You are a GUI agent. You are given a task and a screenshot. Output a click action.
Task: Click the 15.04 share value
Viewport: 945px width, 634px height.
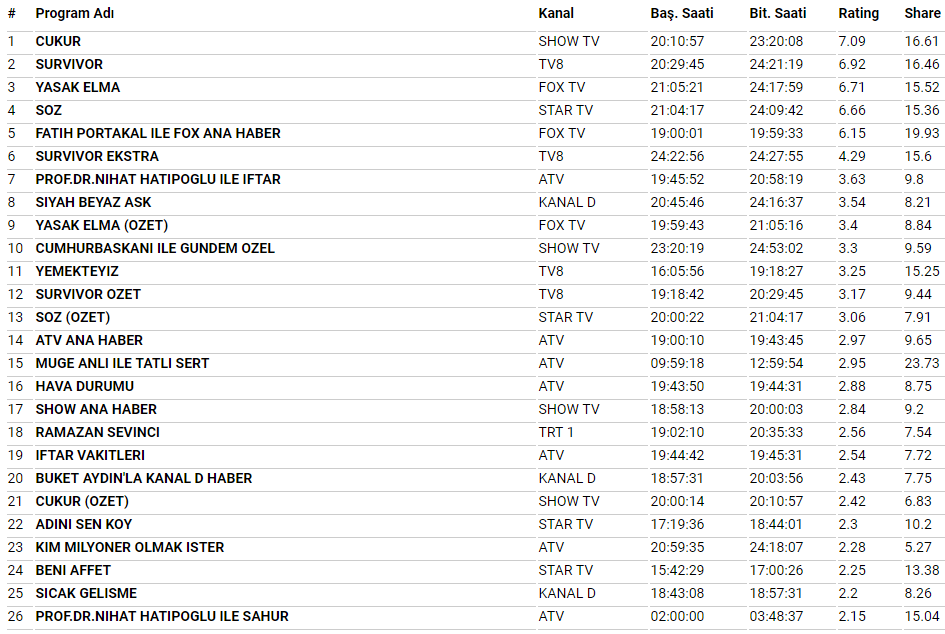coord(922,616)
